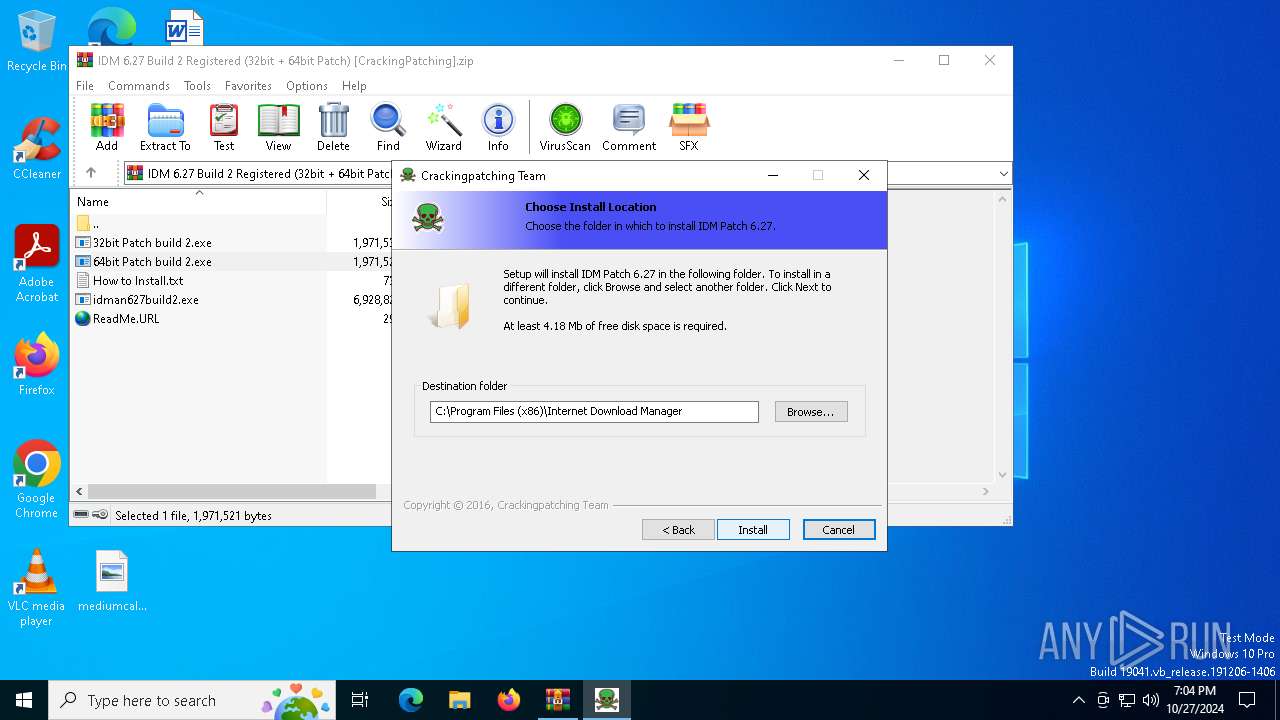Open Microsoft Edge in the taskbar

click(411, 700)
